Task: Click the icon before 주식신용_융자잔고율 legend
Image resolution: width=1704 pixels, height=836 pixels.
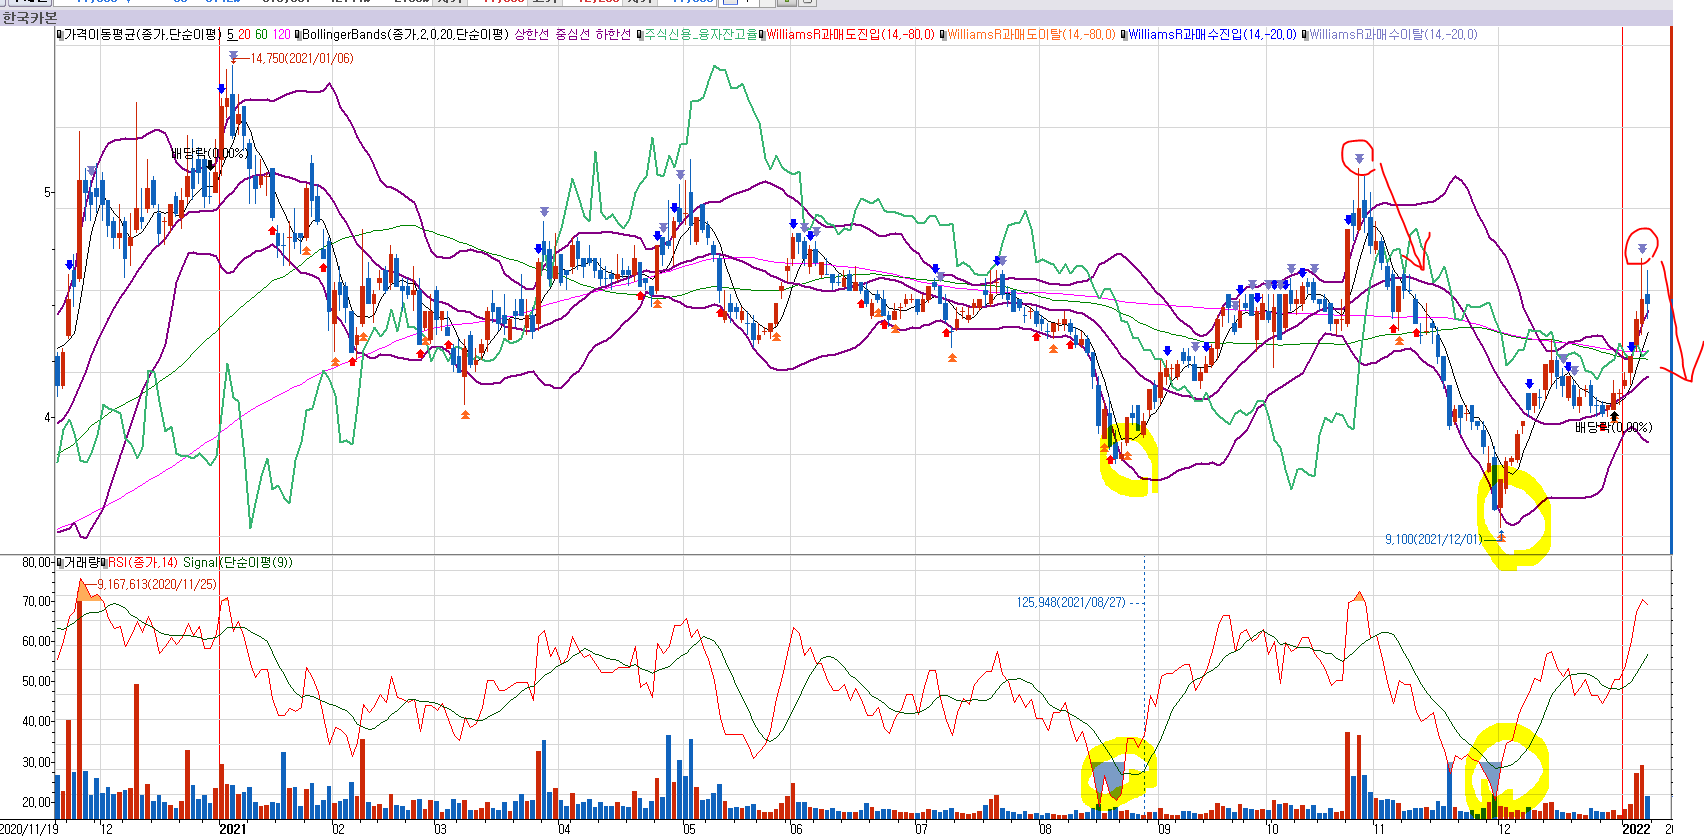Action: [640, 34]
